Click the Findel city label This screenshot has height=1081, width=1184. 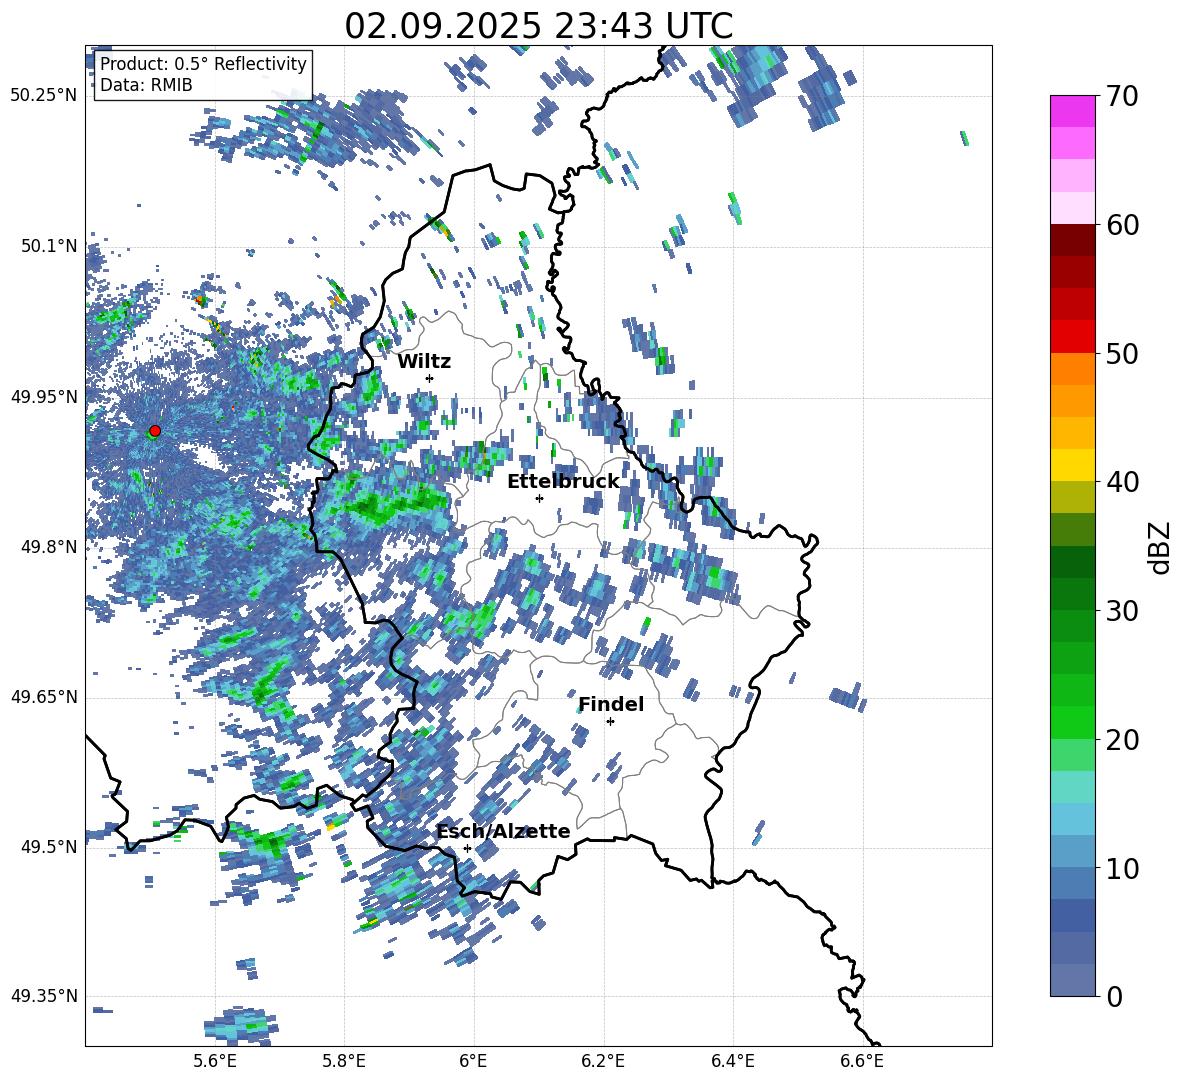[x=611, y=704]
